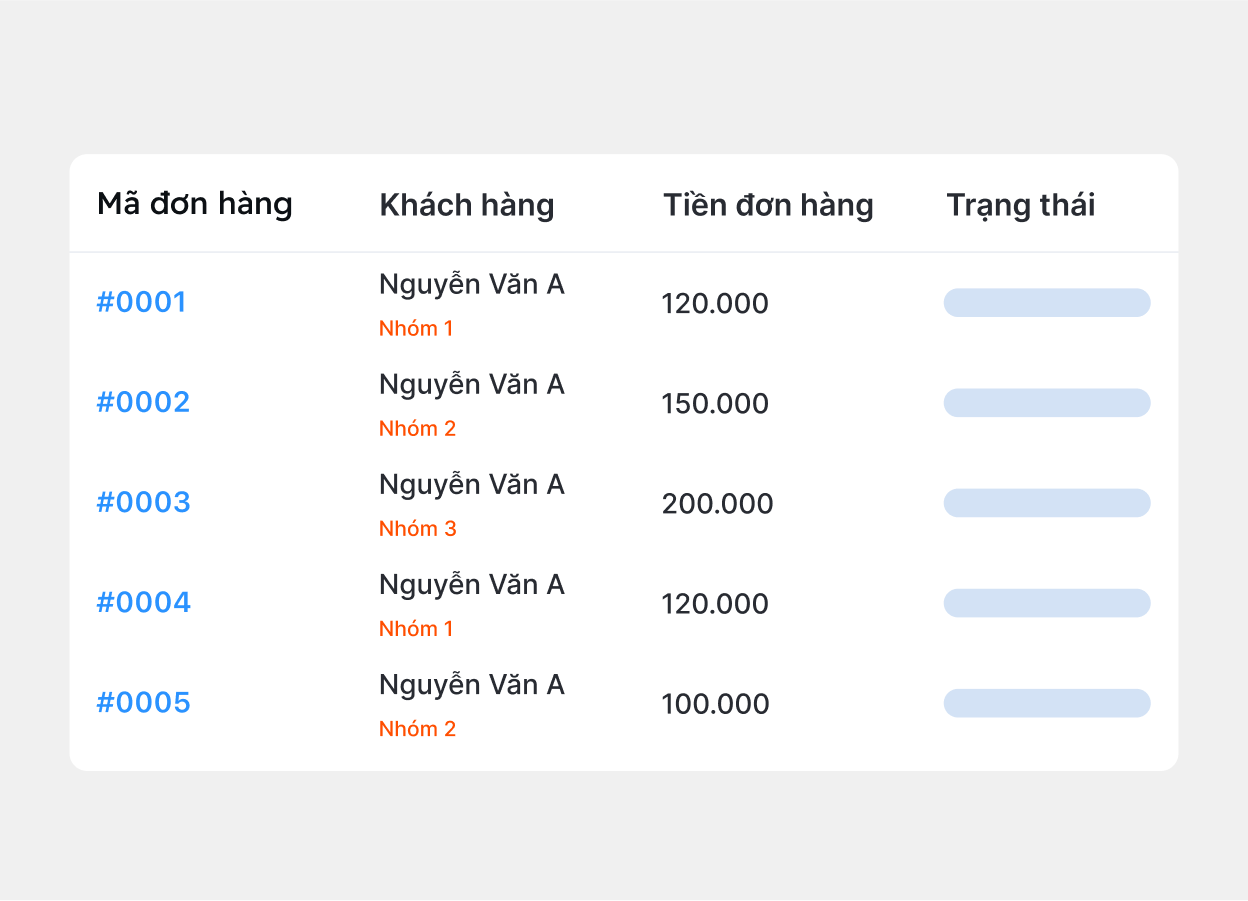
Task: Select 'Nhóm 2' label in order #0005 row
Action: 417,728
